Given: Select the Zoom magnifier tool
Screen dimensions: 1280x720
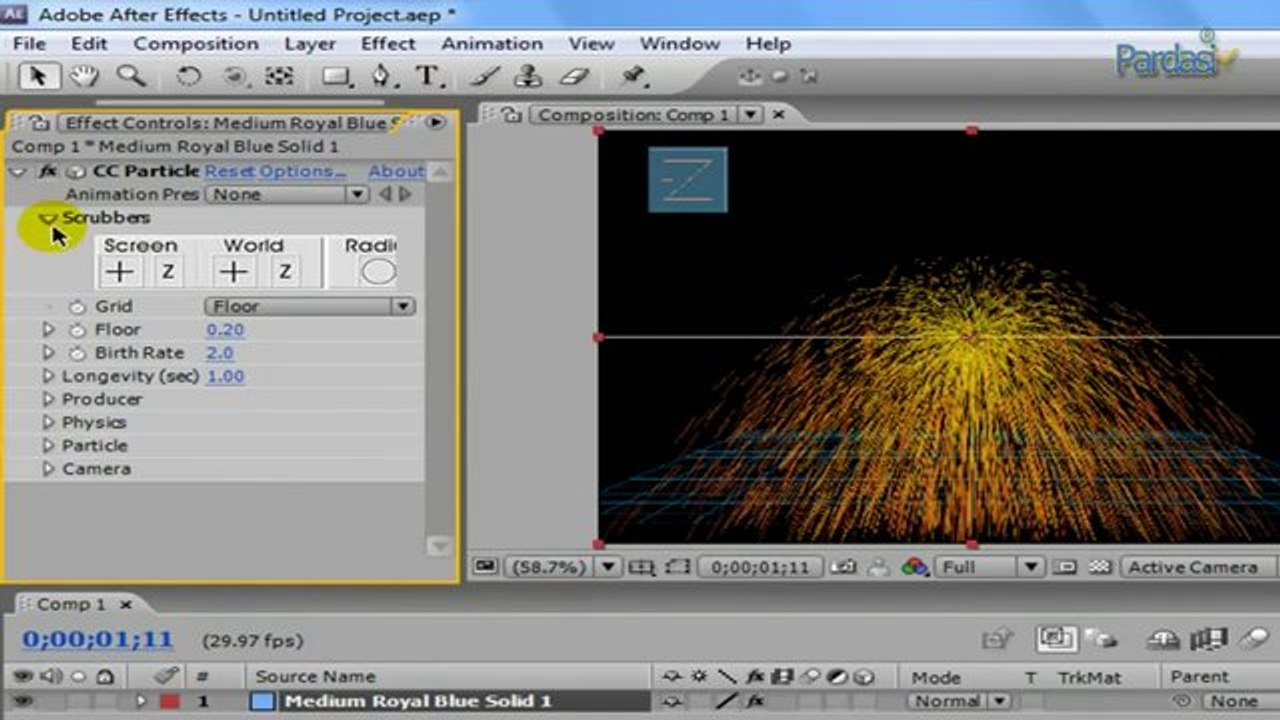Looking at the screenshot, I should click(130, 76).
